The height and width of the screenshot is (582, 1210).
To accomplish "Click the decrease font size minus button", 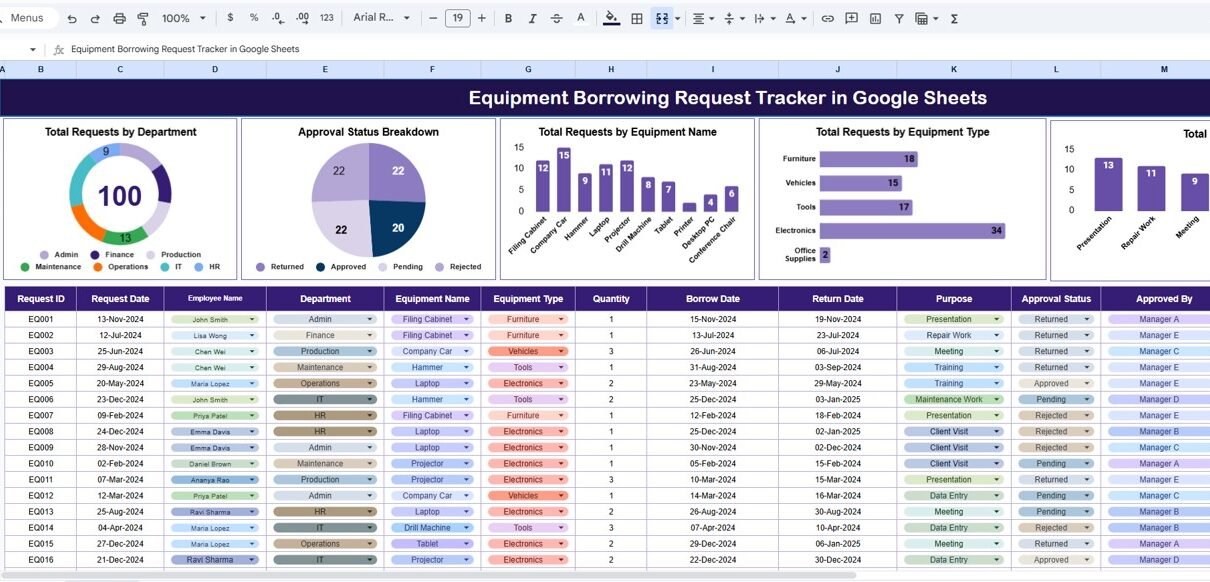I will 432,18.
